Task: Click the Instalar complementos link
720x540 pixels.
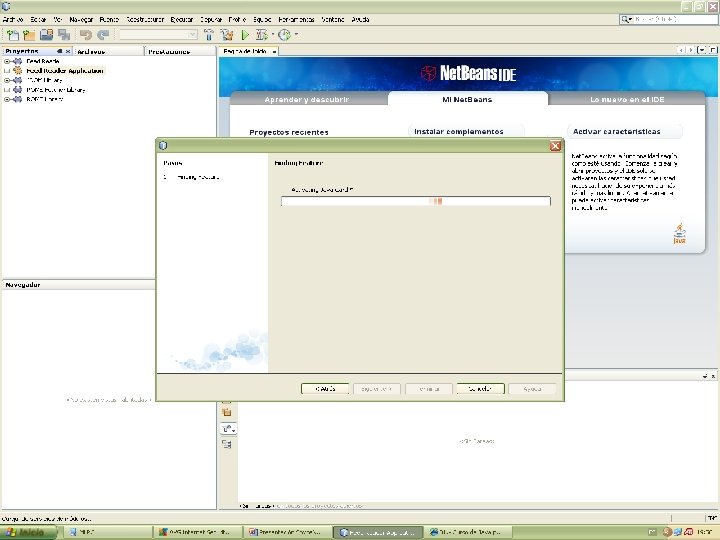Action: (x=459, y=131)
